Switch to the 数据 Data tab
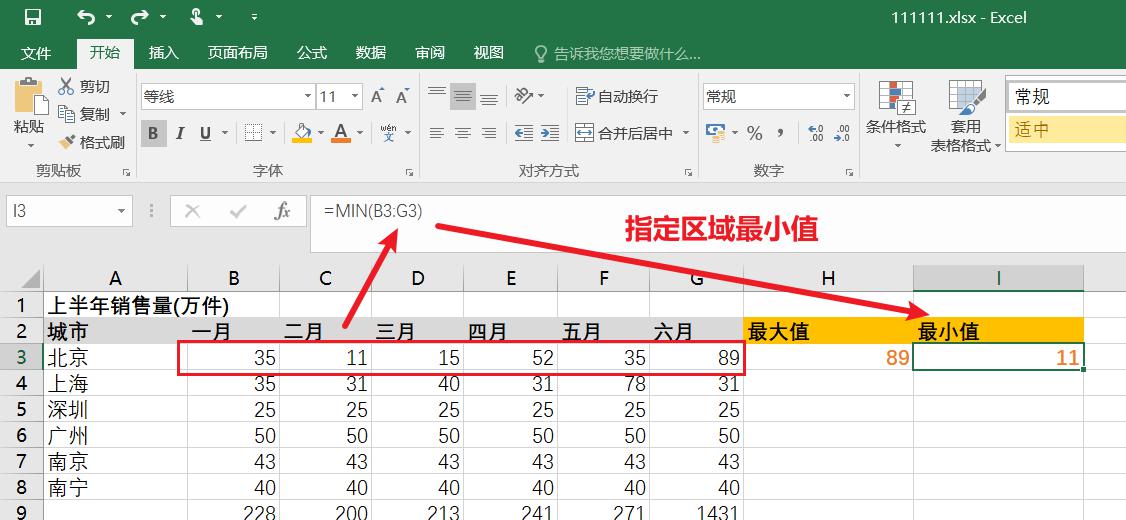Image resolution: width=1126 pixels, height=520 pixels. tap(371, 53)
